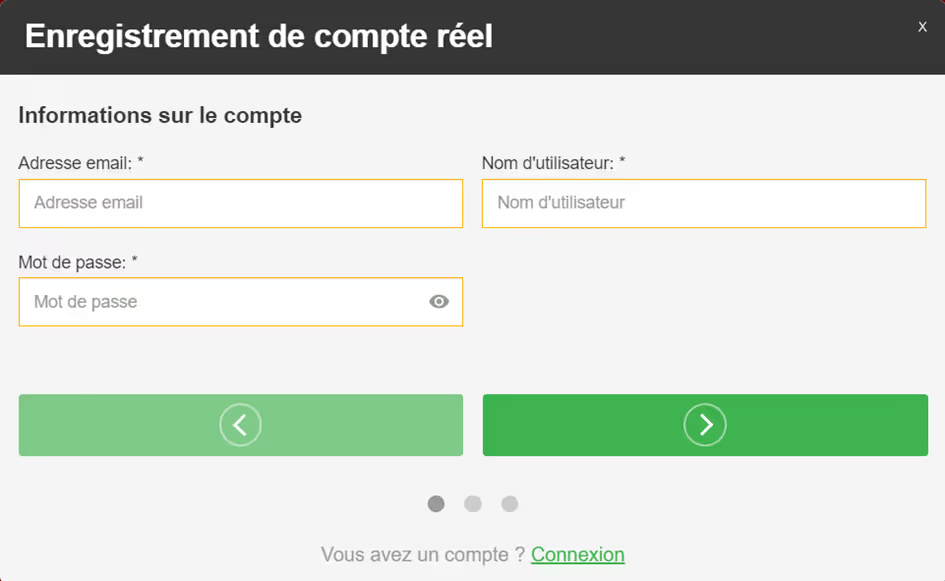The width and height of the screenshot is (945, 581).
Task: Click the 'Enregistrement de compte réel' title
Action: 259,36
